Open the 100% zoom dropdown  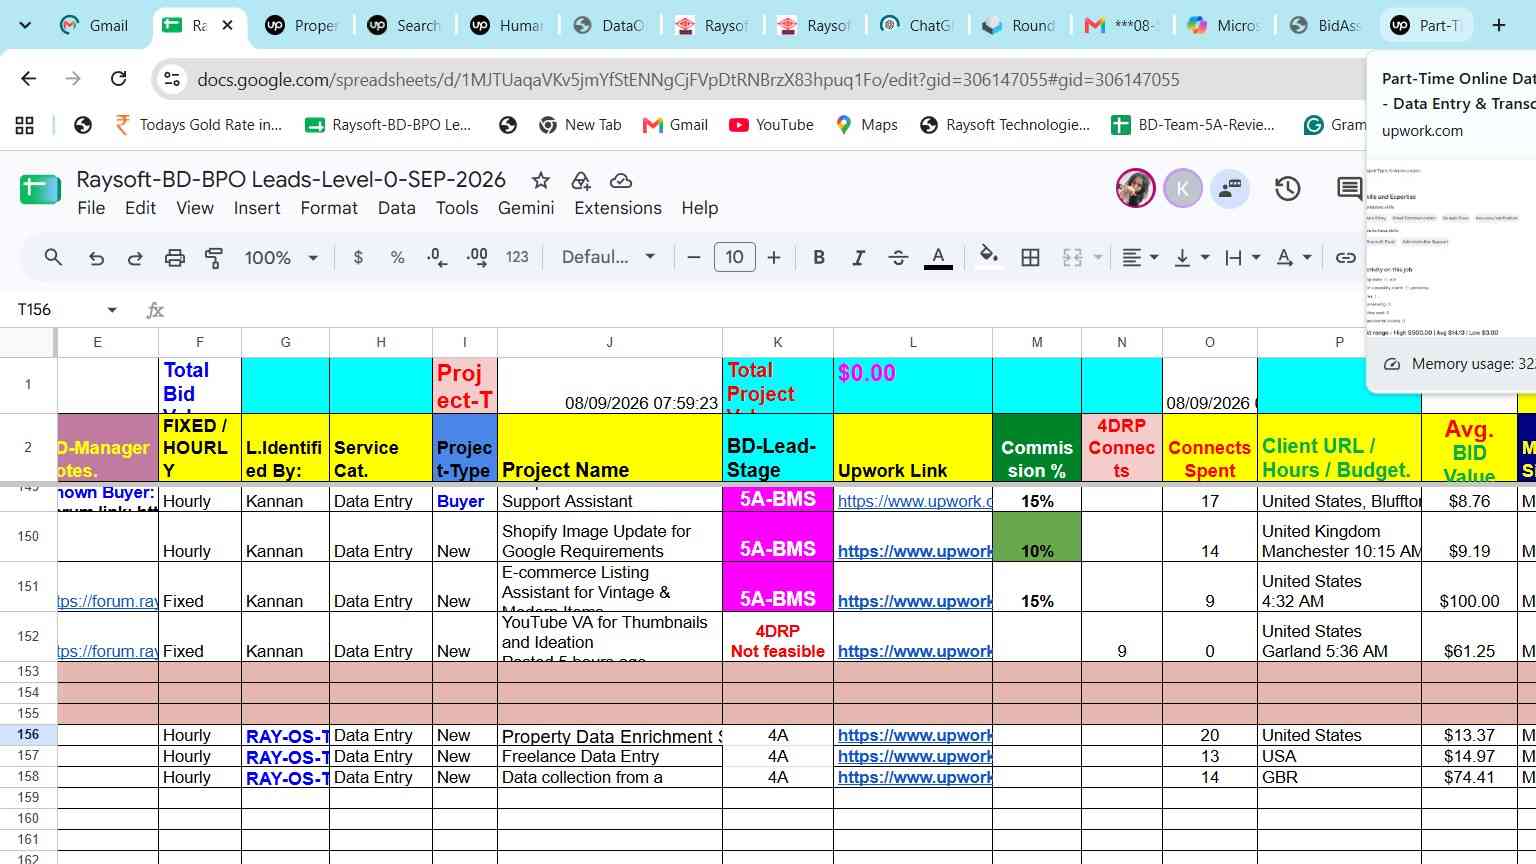tap(281, 258)
